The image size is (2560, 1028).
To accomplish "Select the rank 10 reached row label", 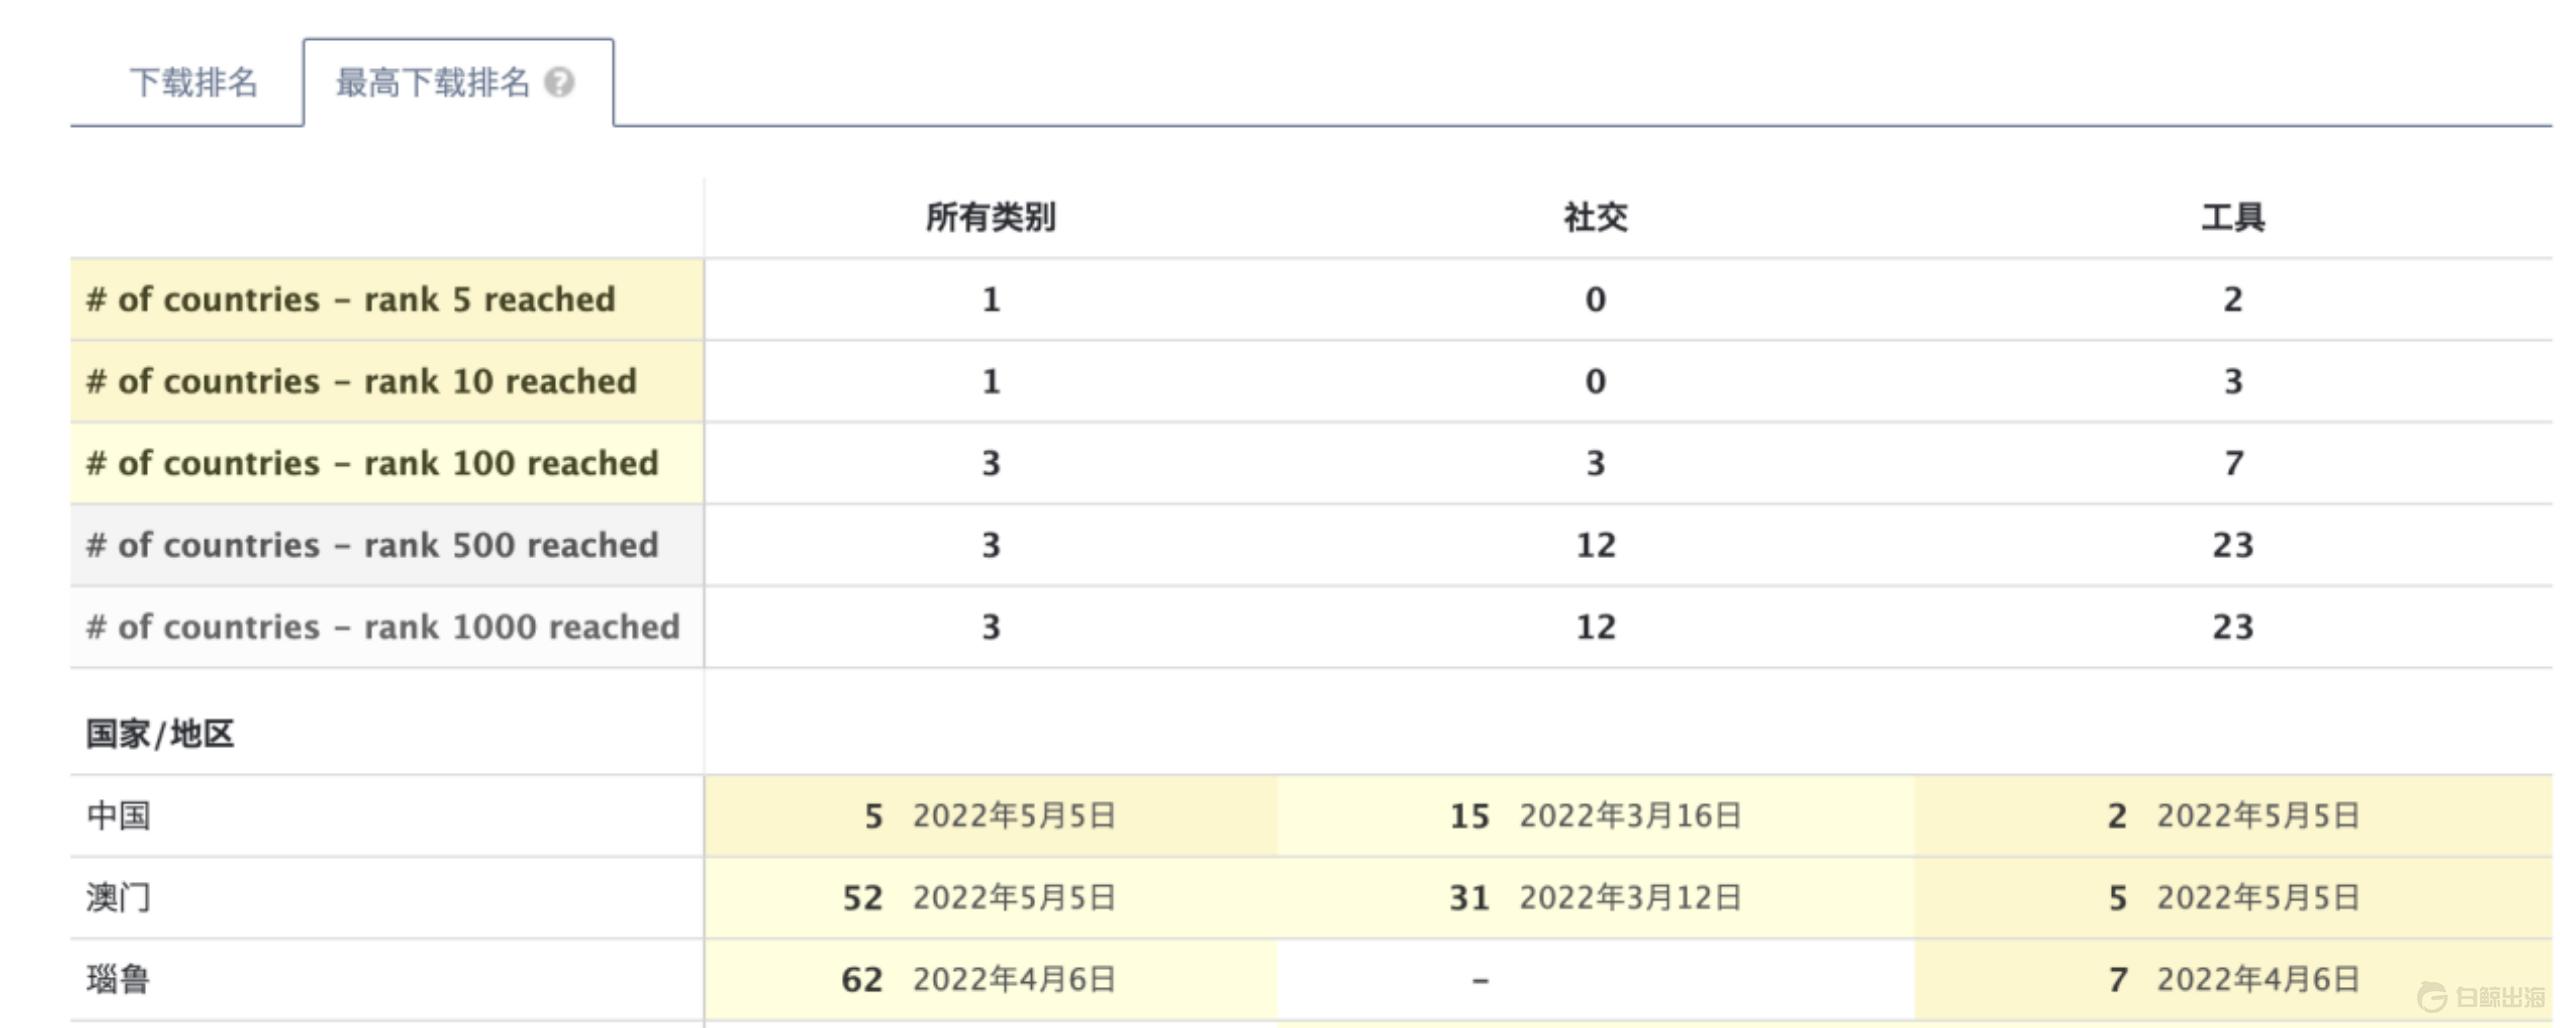I will pyautogui.click(x=361, y=382).
